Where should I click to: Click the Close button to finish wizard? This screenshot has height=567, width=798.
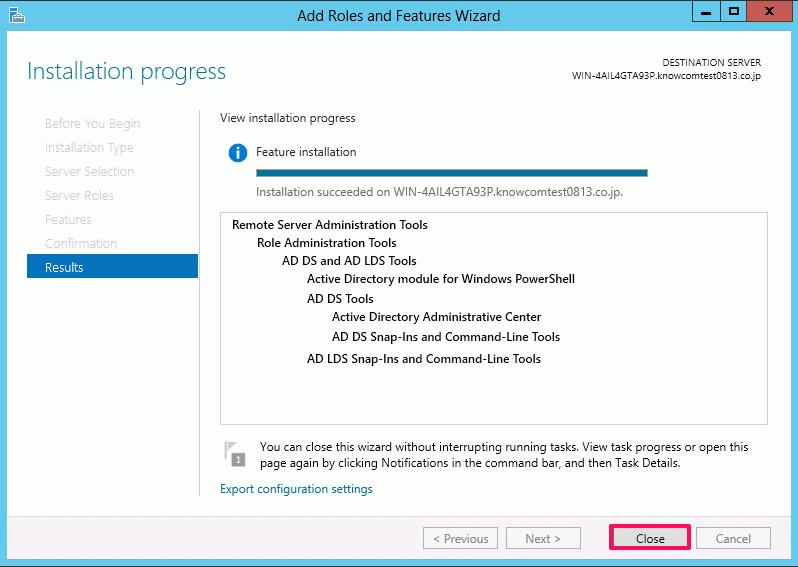(649, 538)
